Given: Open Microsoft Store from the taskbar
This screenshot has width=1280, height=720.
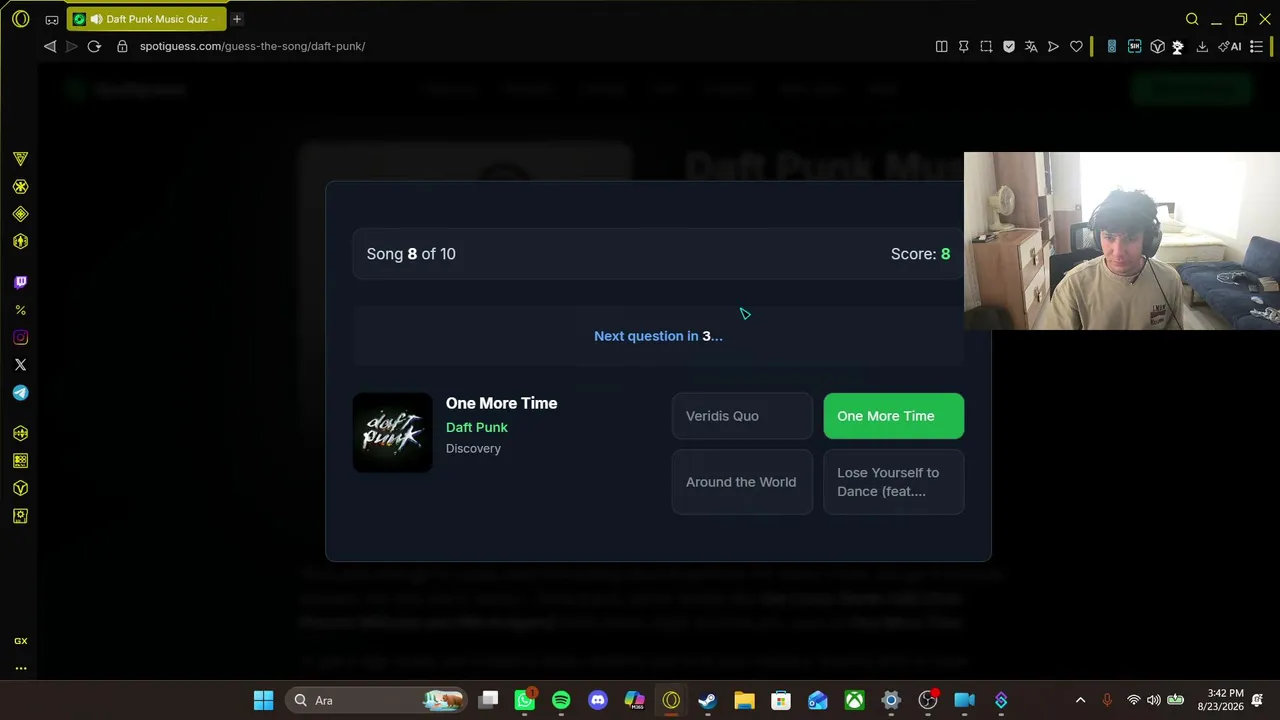Looking at the screenshot, I should tap(781, 700).
